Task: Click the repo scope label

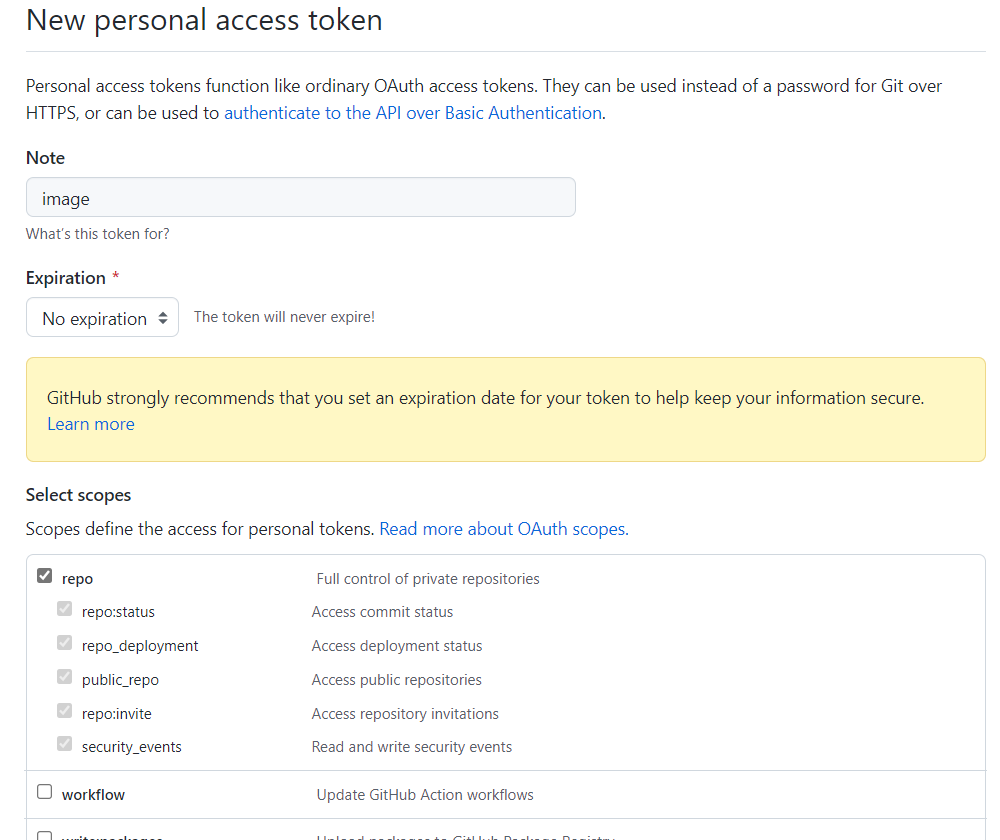Action: pos(77,579)
